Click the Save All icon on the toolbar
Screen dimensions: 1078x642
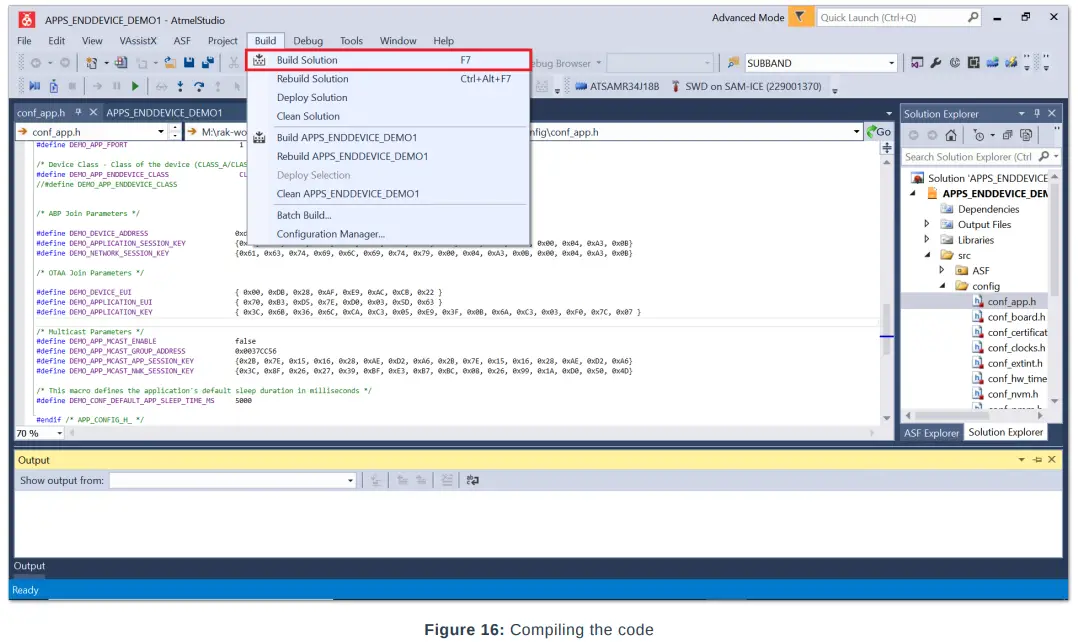point(208,62)
